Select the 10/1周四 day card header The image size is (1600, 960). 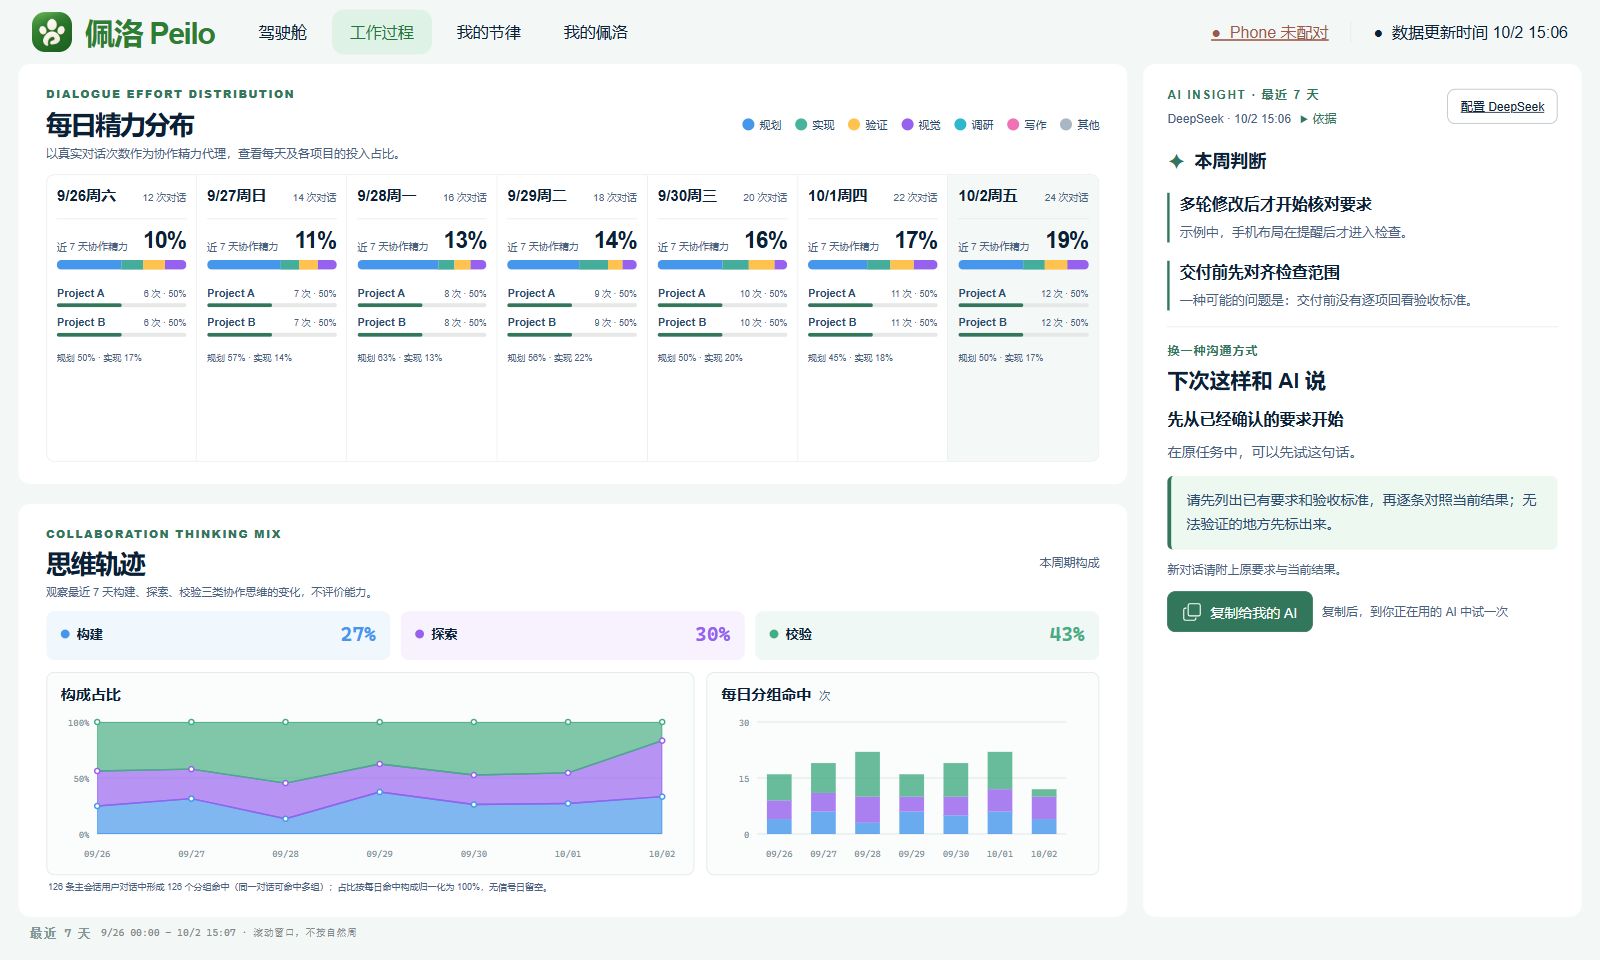[872, 196]
